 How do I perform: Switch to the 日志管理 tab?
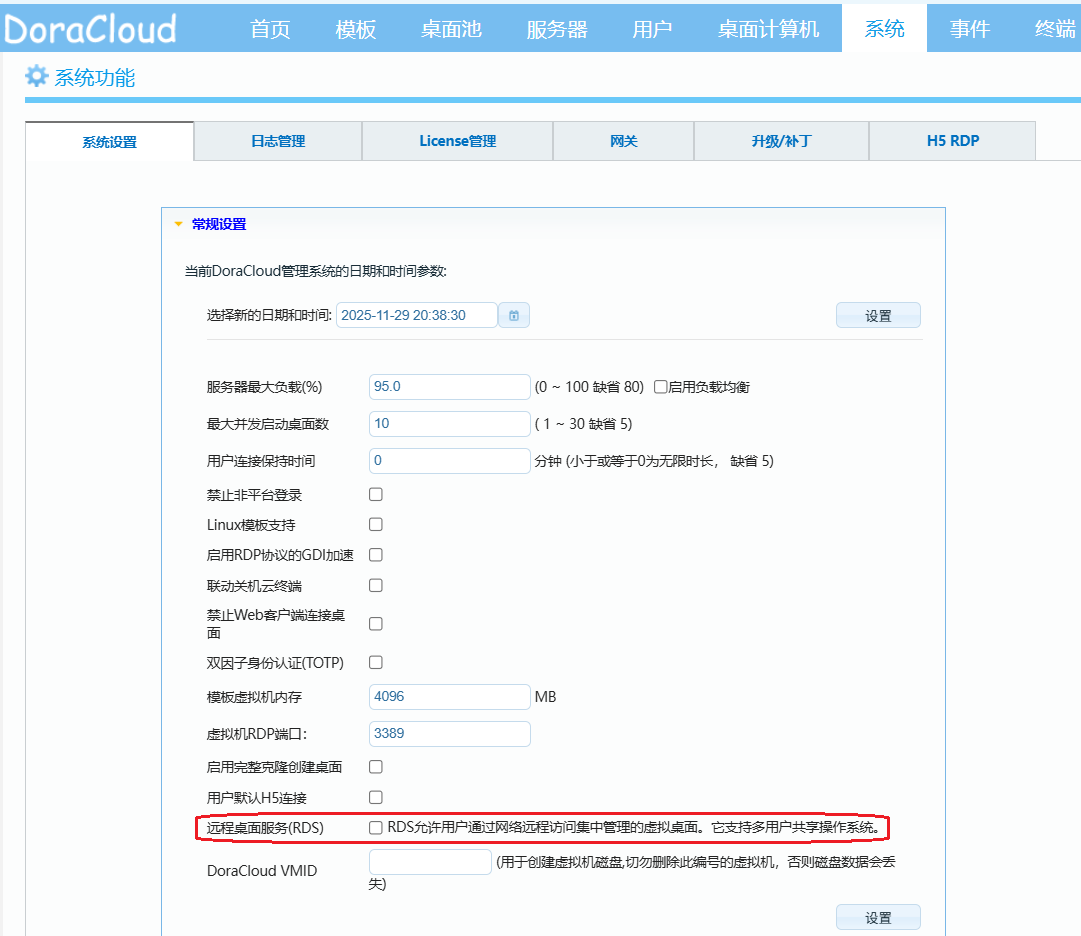tap(278, 141)
